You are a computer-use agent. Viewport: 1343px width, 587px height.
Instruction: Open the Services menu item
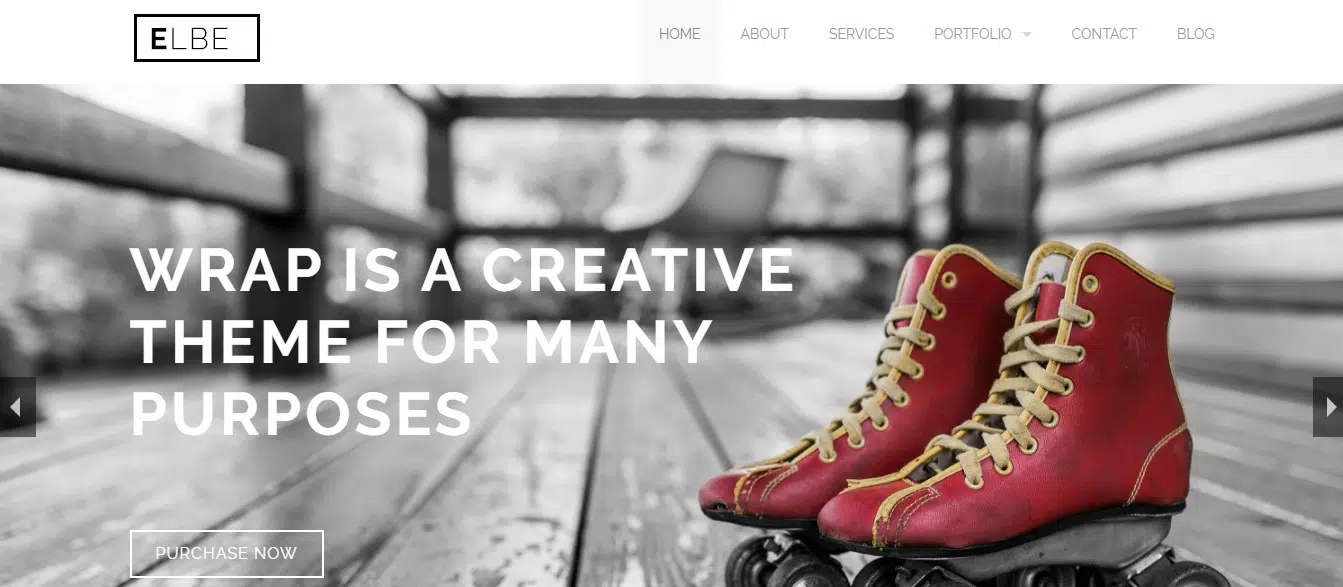click(x=862, y=34)
